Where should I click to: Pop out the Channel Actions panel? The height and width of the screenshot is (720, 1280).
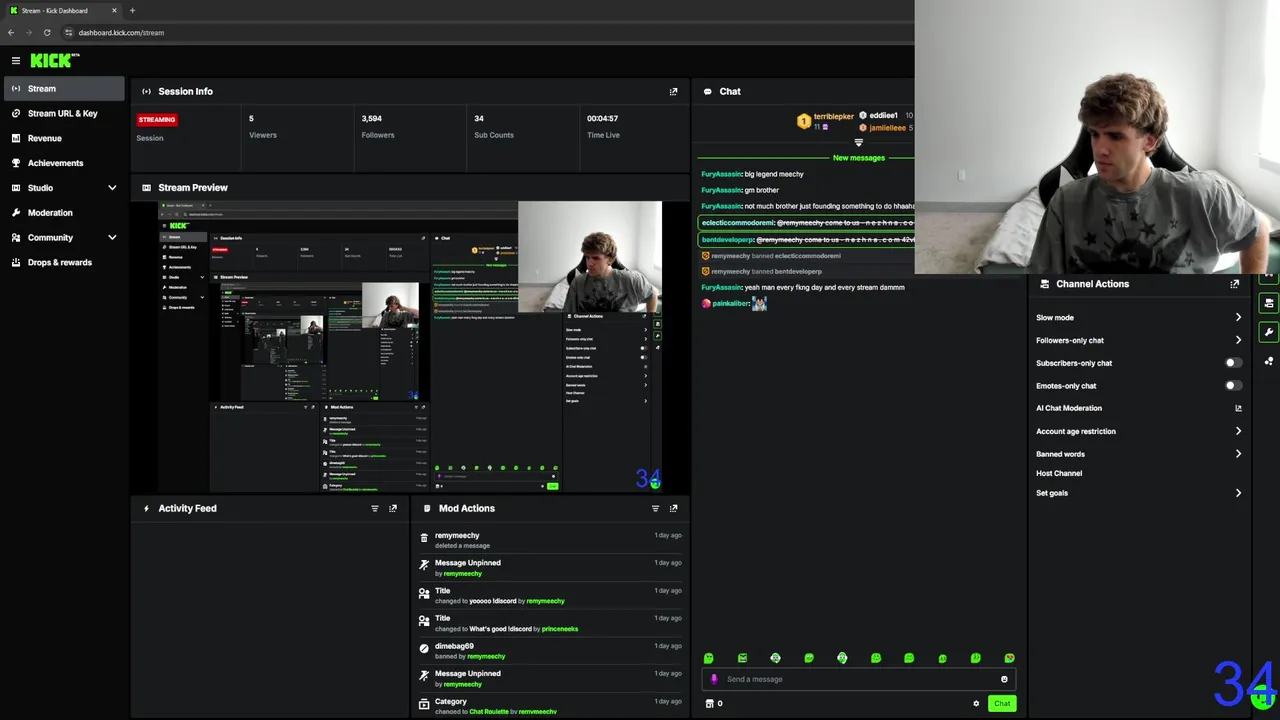[x=1235, y=284]
